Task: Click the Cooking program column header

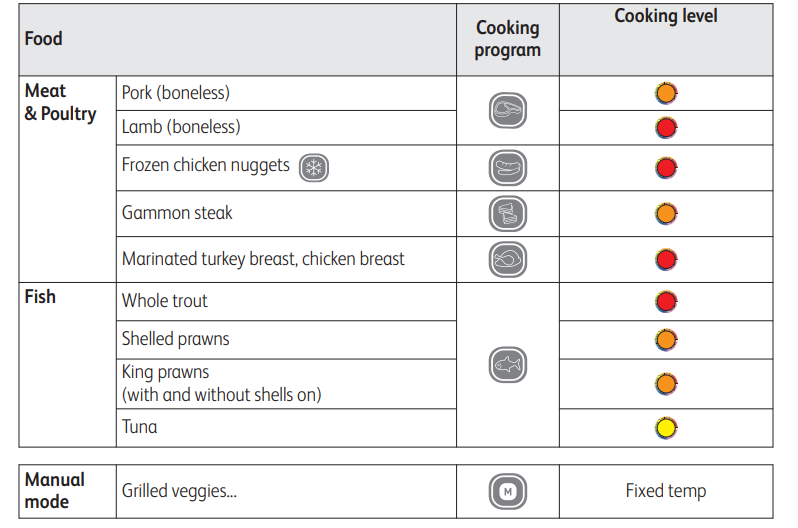Action: [508, 39]
